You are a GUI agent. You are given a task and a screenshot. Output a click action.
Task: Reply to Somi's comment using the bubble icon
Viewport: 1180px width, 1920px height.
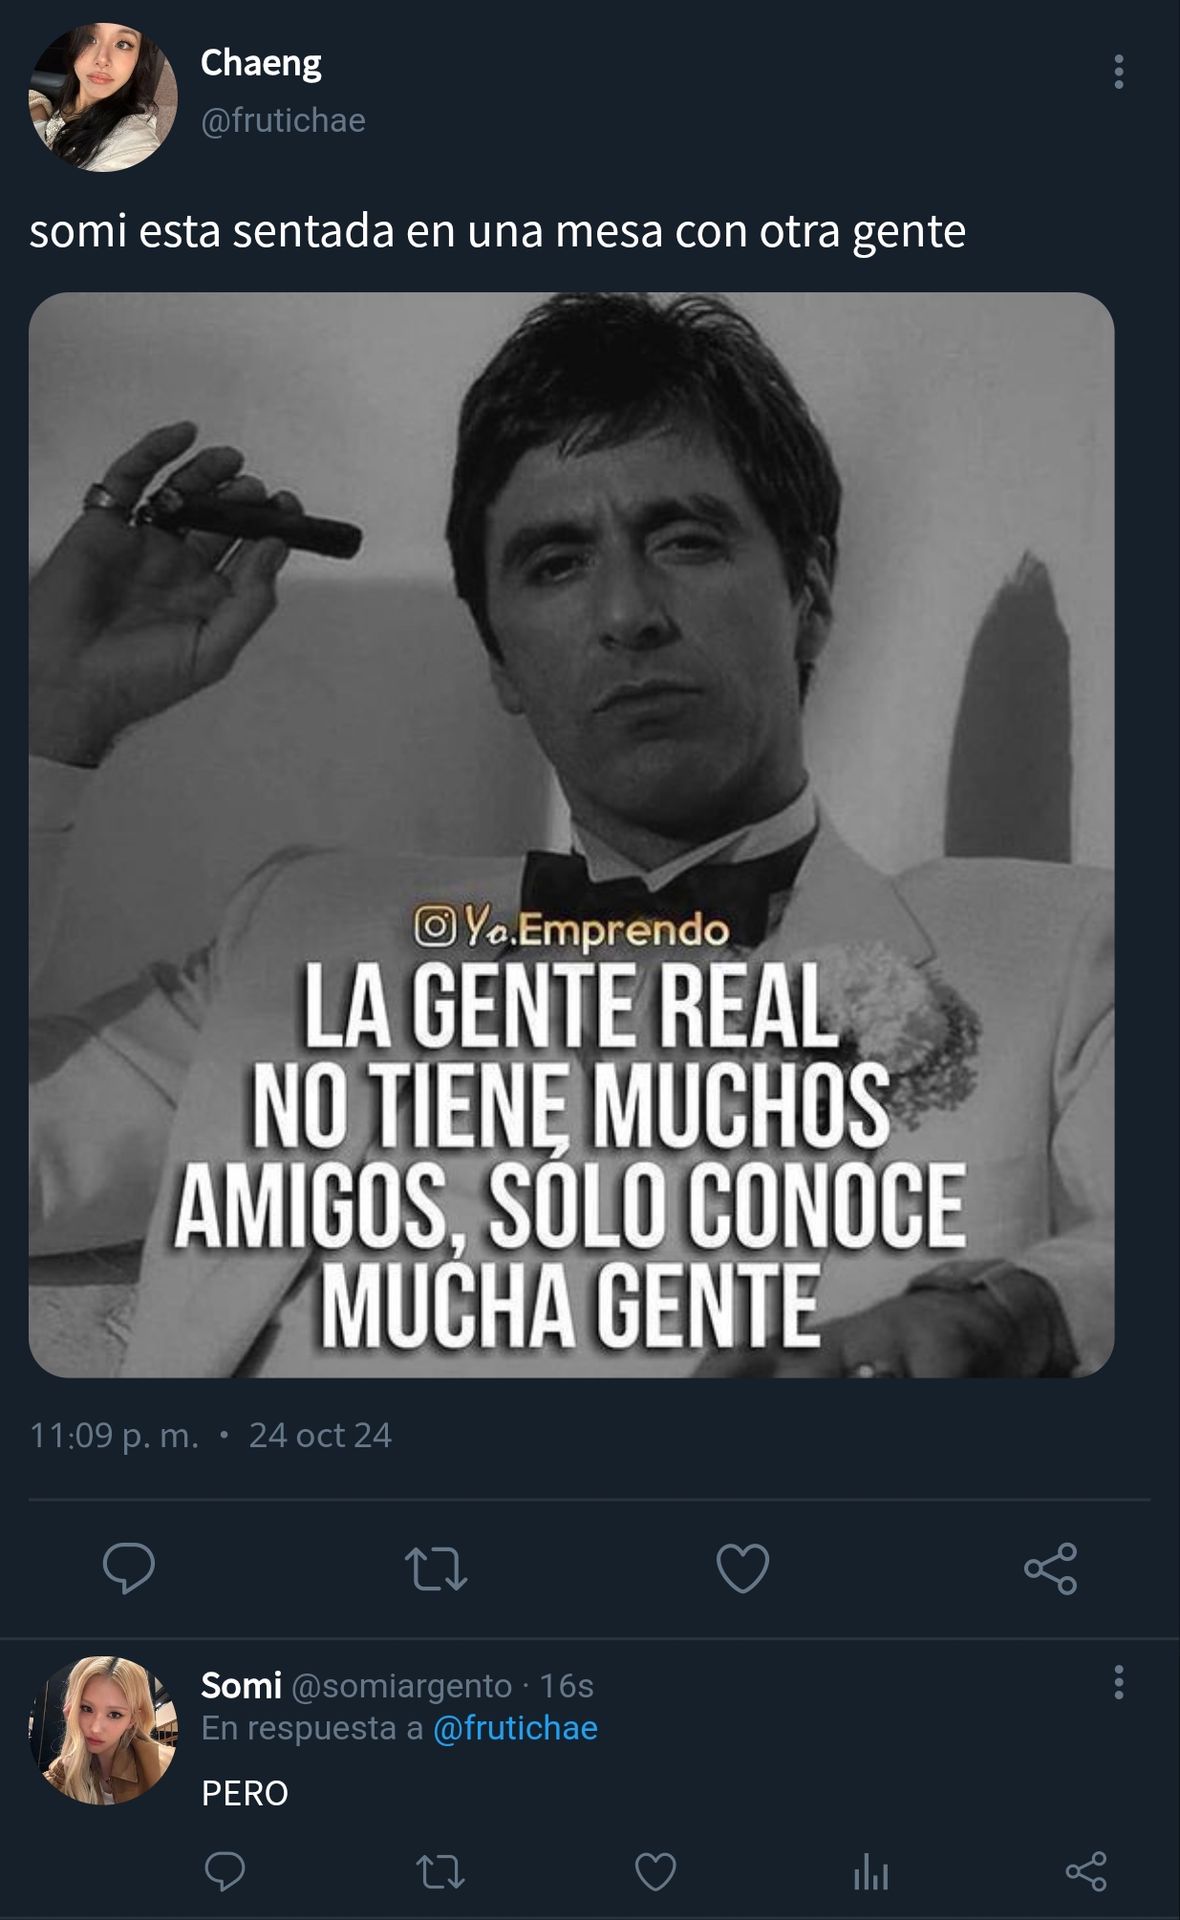225,1871
